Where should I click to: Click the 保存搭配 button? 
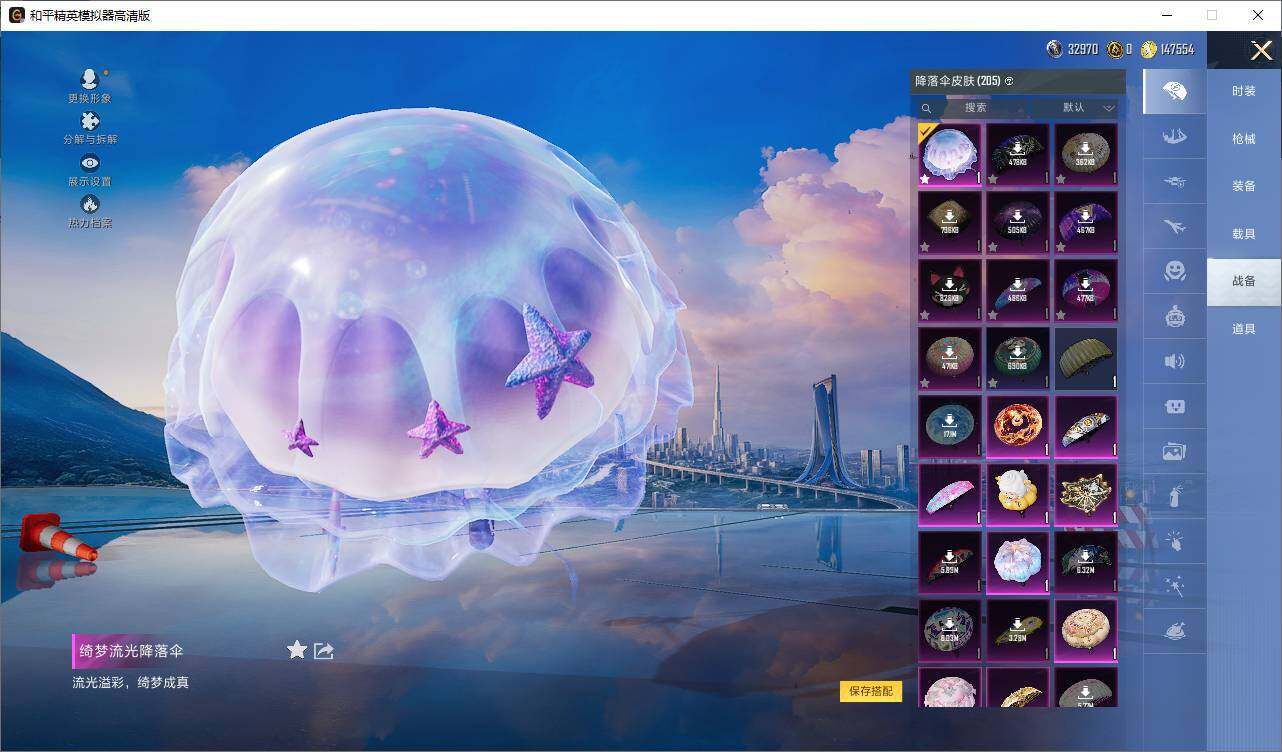(871, 691)
